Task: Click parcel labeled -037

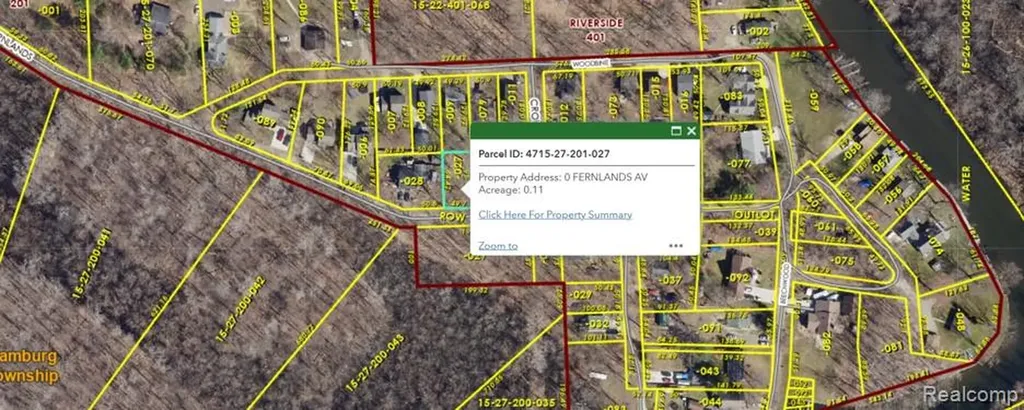Action: click(x=670, y=280)
